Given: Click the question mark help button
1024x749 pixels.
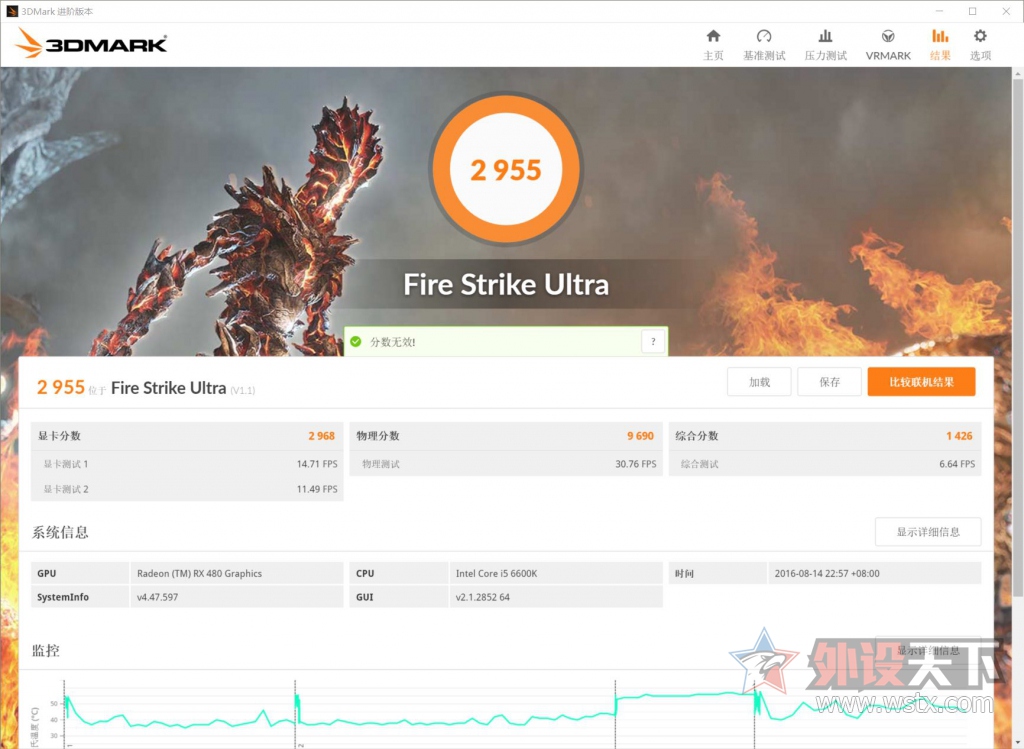Looking at the screenshot, I should coord(653,342).
